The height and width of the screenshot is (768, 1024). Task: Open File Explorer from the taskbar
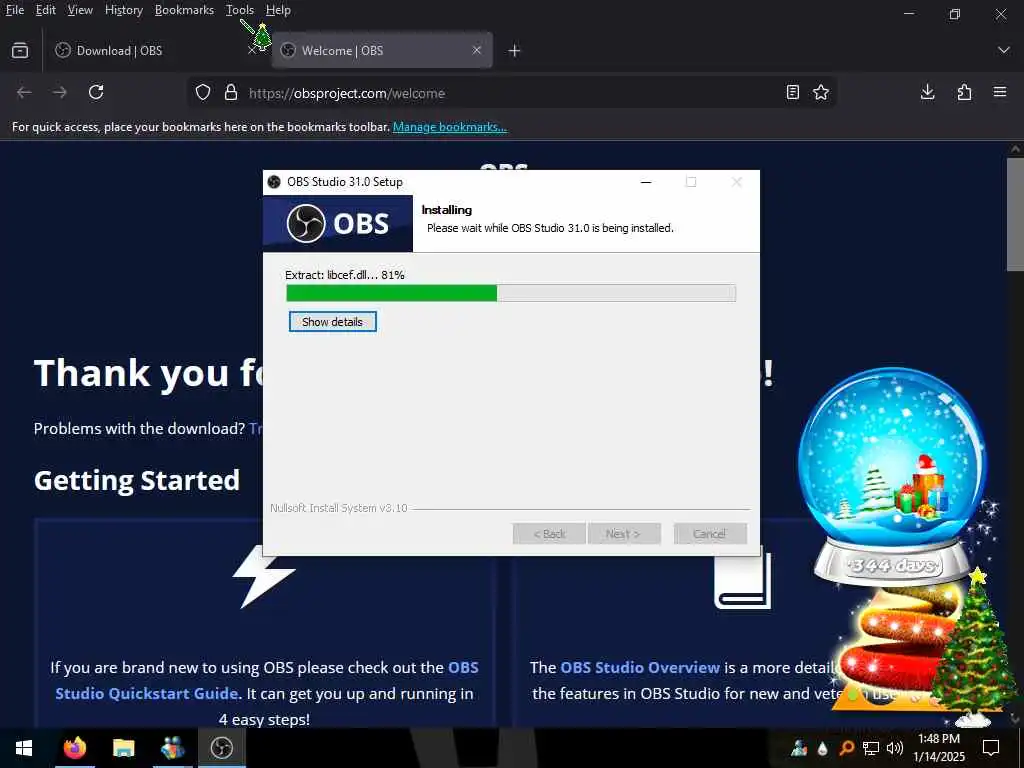point(123,748)
